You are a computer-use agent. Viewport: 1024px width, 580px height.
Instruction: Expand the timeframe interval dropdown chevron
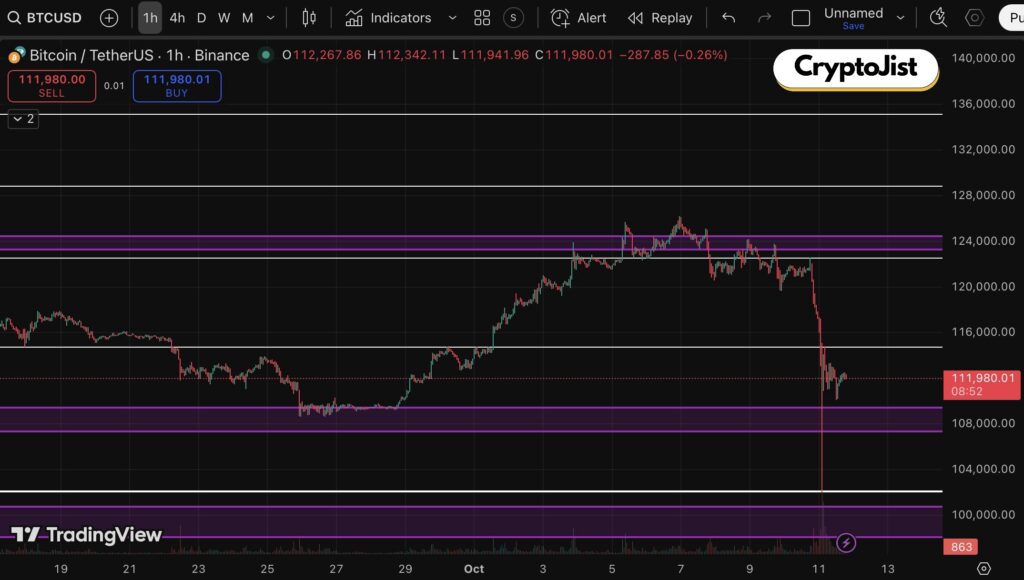click(269, 18)
